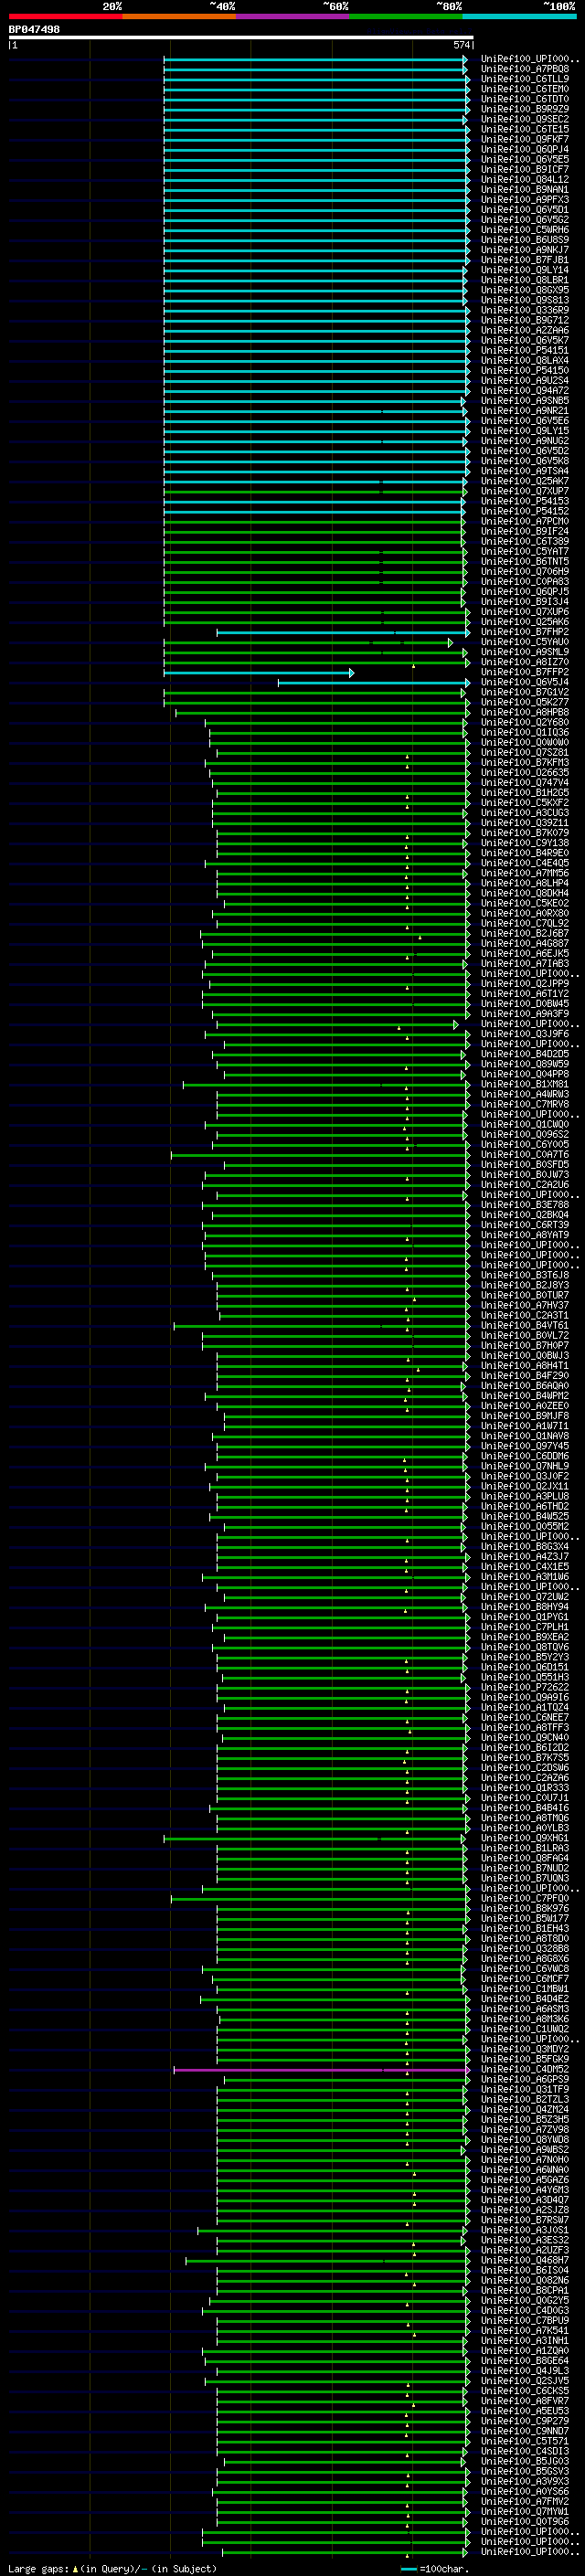Select hit label UniRef100_Q0T9G6

pos(524,2521)
